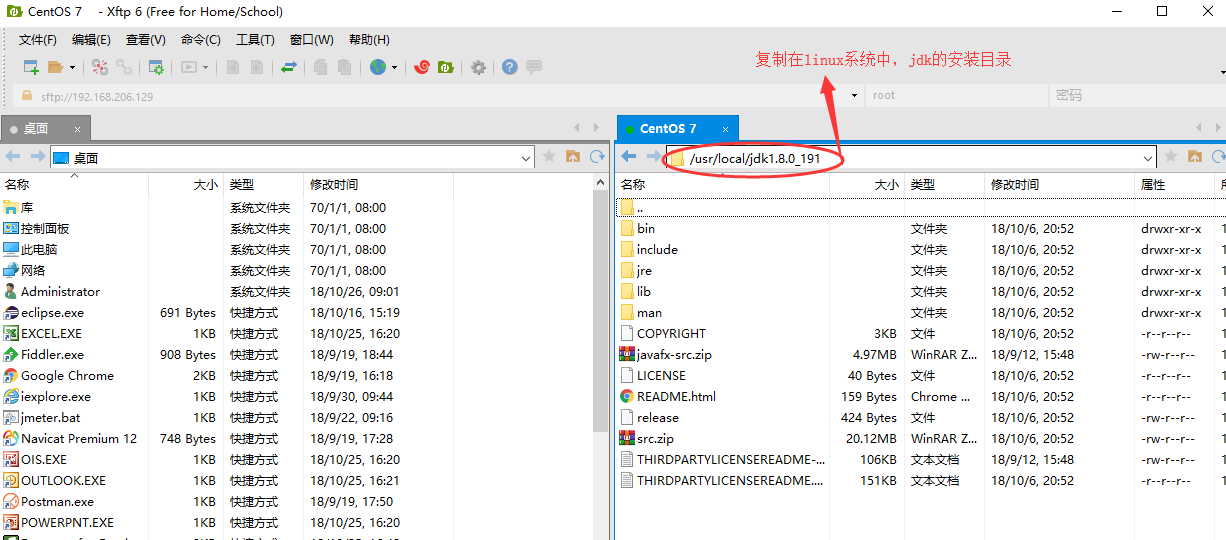Expand the globe icon dropdown arrow
This screenshot has height=540, width=1226.
pos(394,68)
